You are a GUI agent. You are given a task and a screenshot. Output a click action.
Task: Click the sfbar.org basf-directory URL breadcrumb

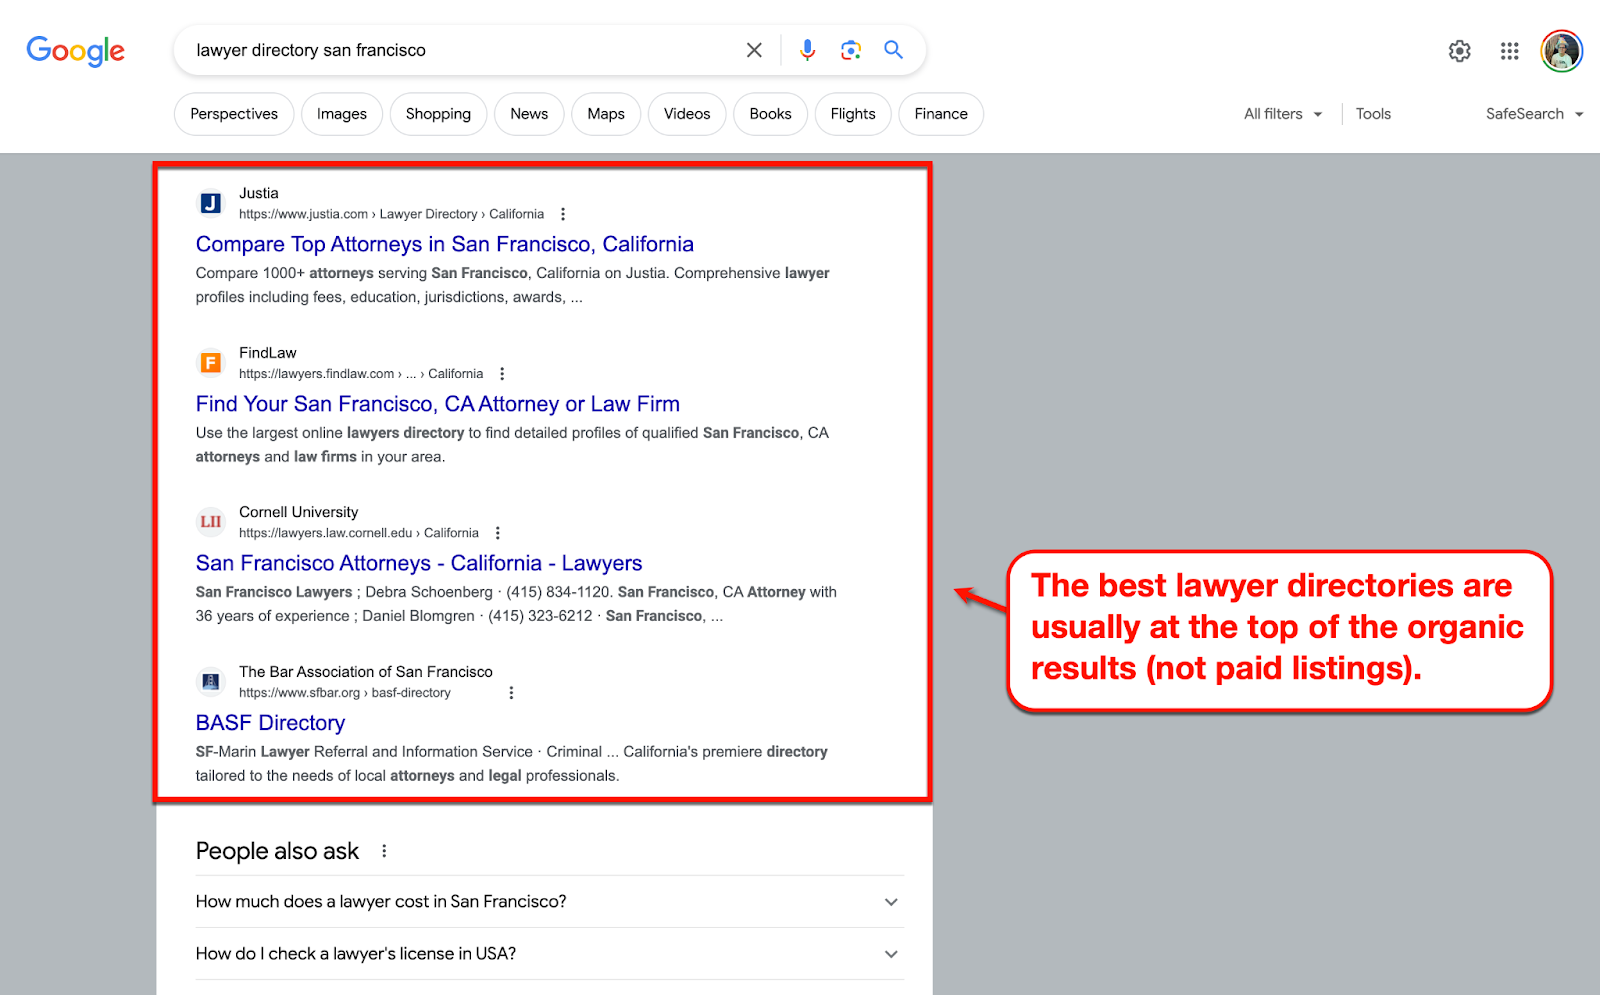345,693
